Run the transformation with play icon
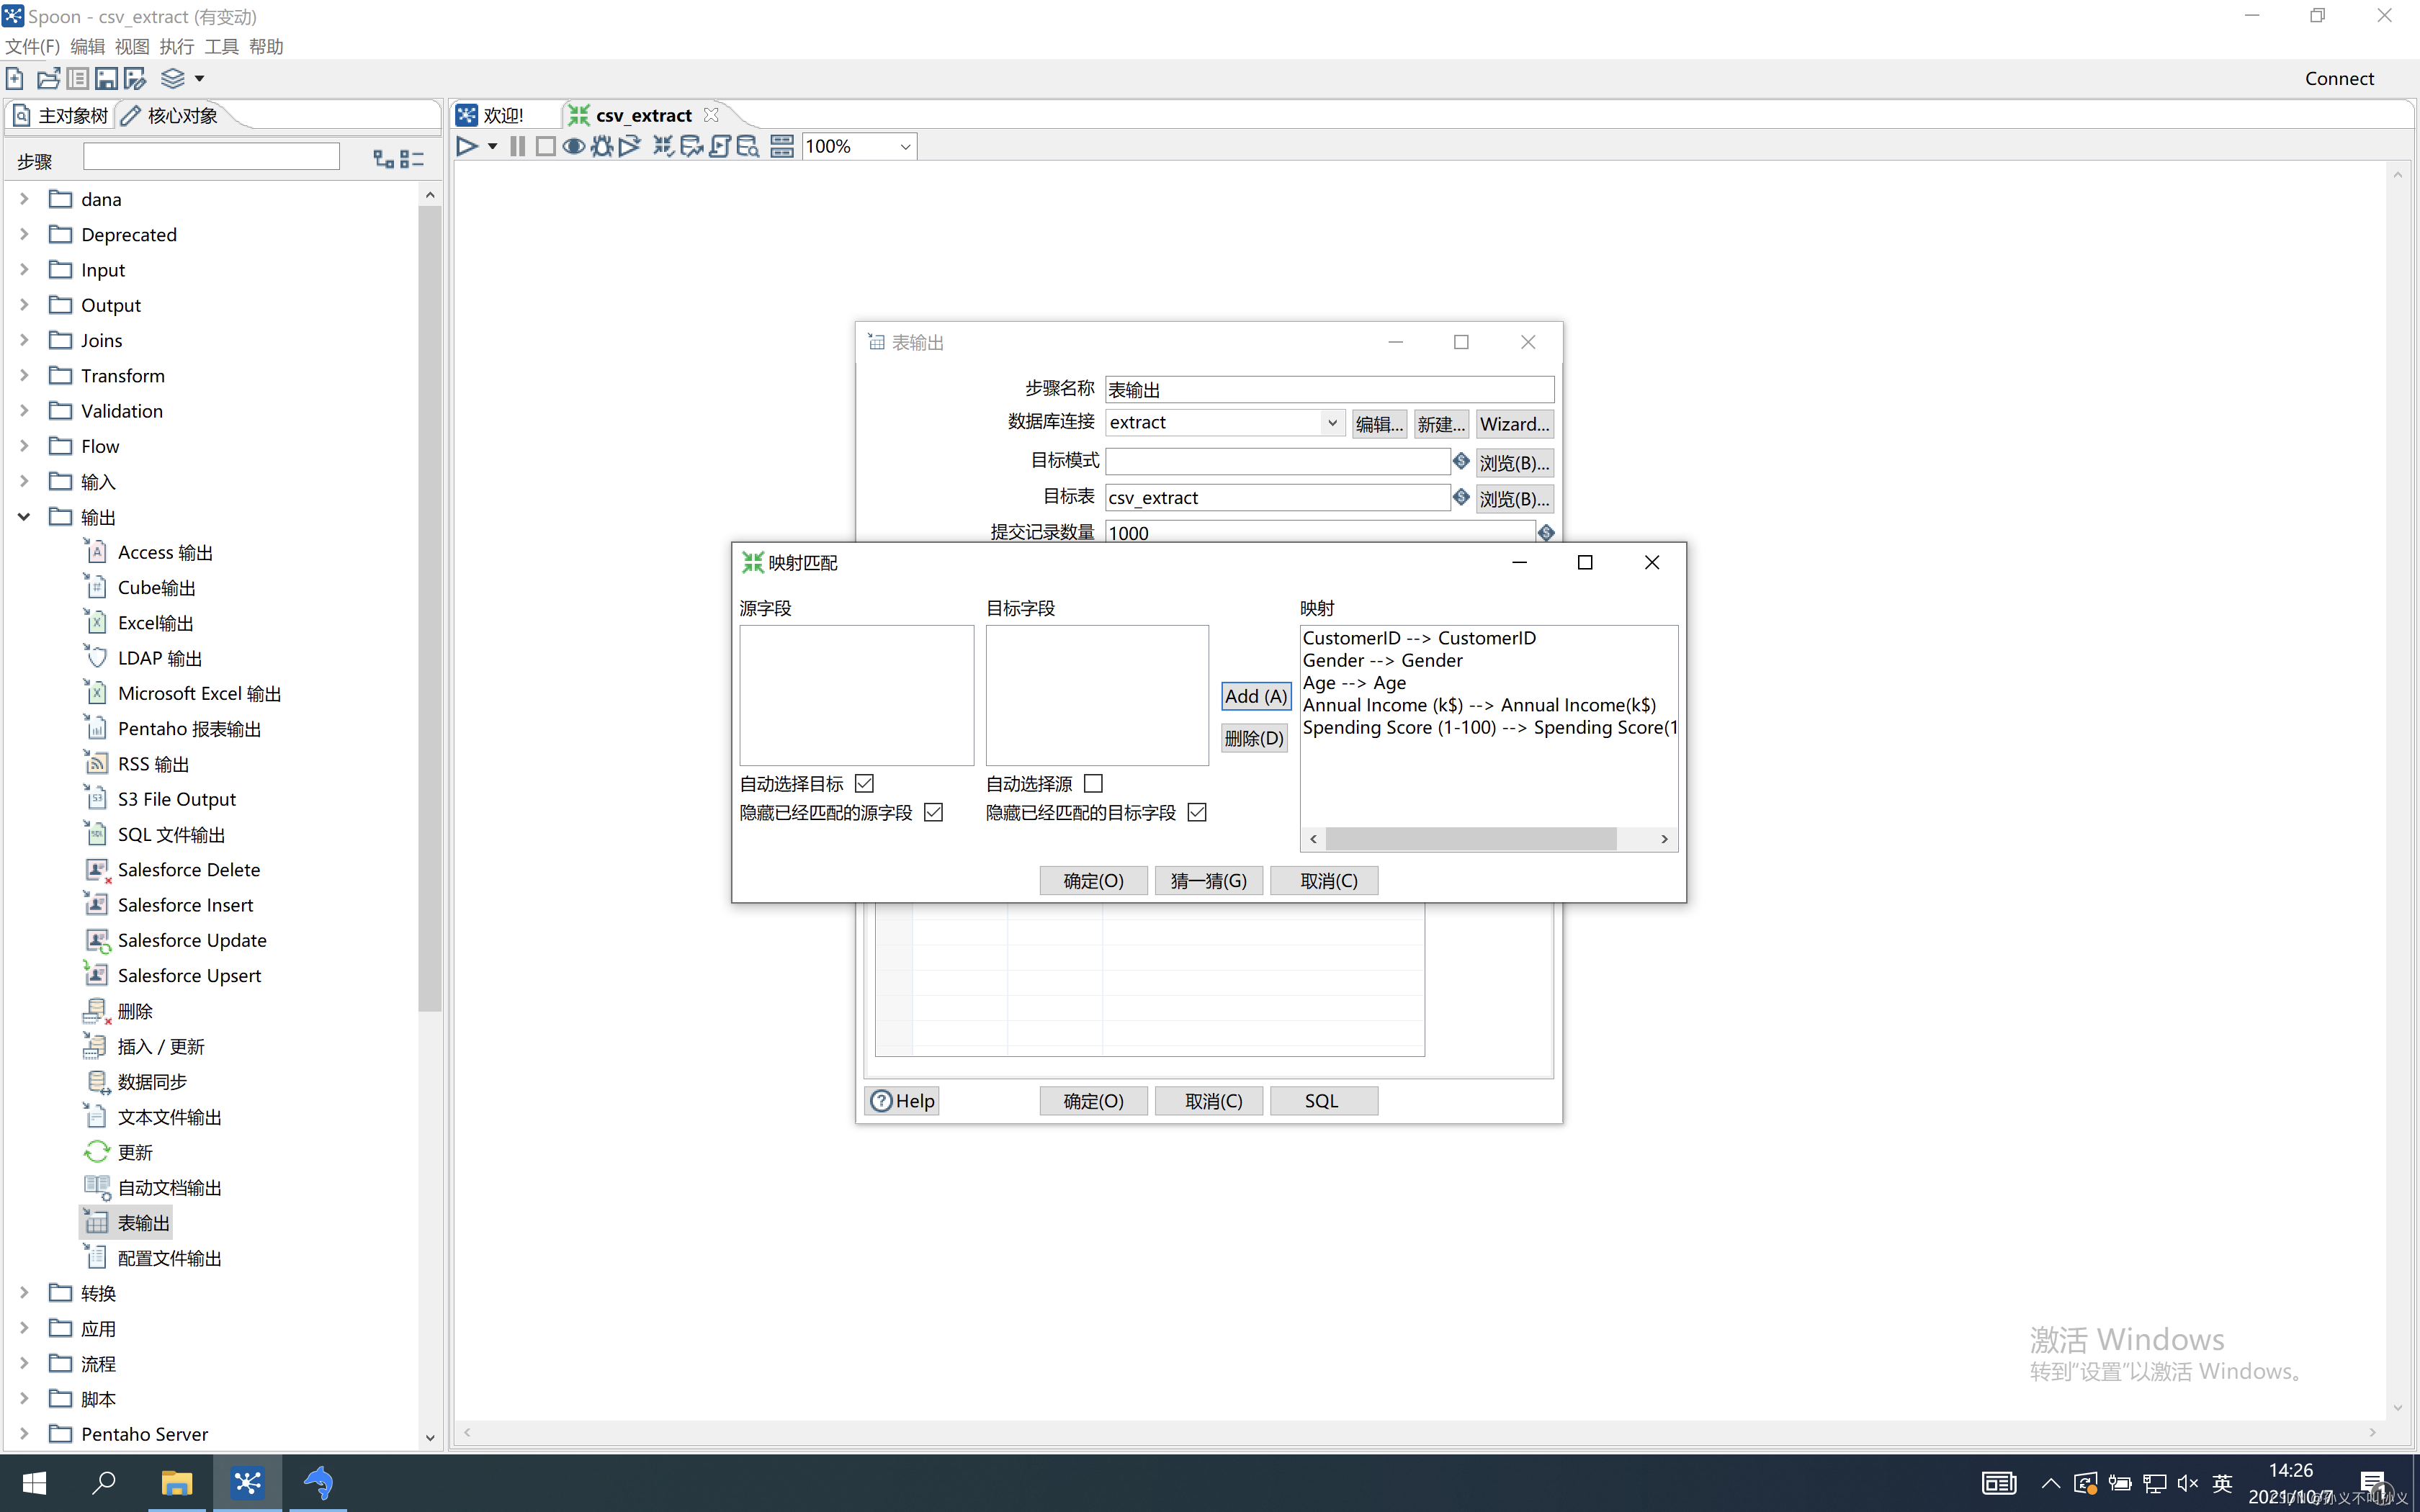Image resolution: width=2420 pixels, height=1512 pixels. [x=466, y=146]
